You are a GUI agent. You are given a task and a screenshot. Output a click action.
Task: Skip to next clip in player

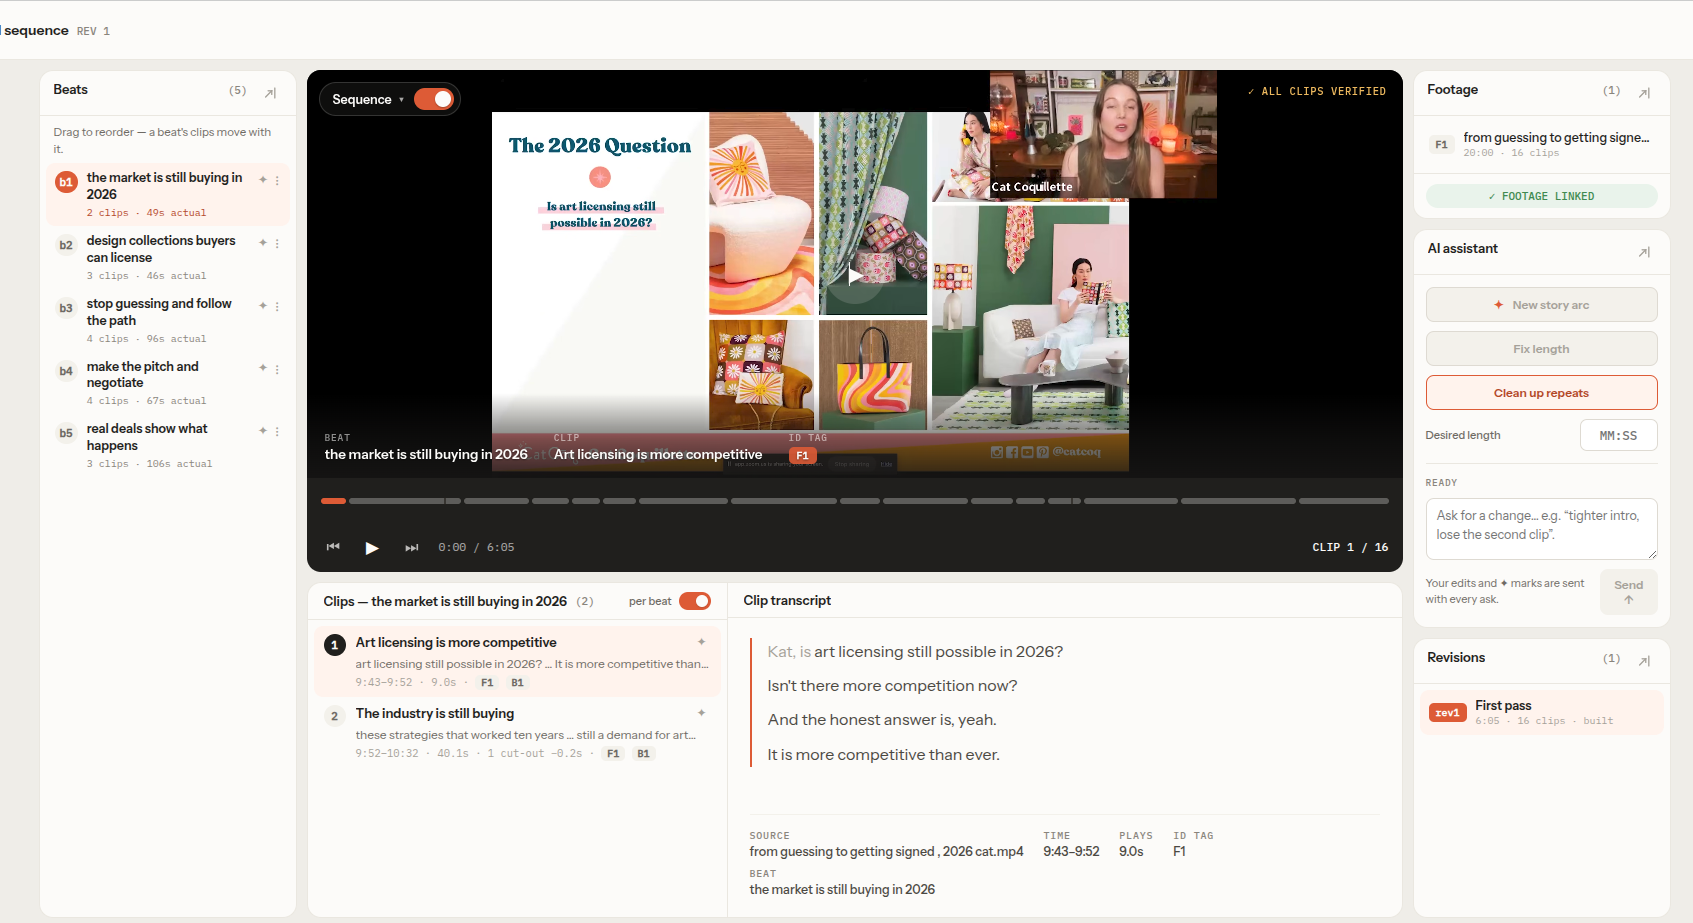[411, 547]
